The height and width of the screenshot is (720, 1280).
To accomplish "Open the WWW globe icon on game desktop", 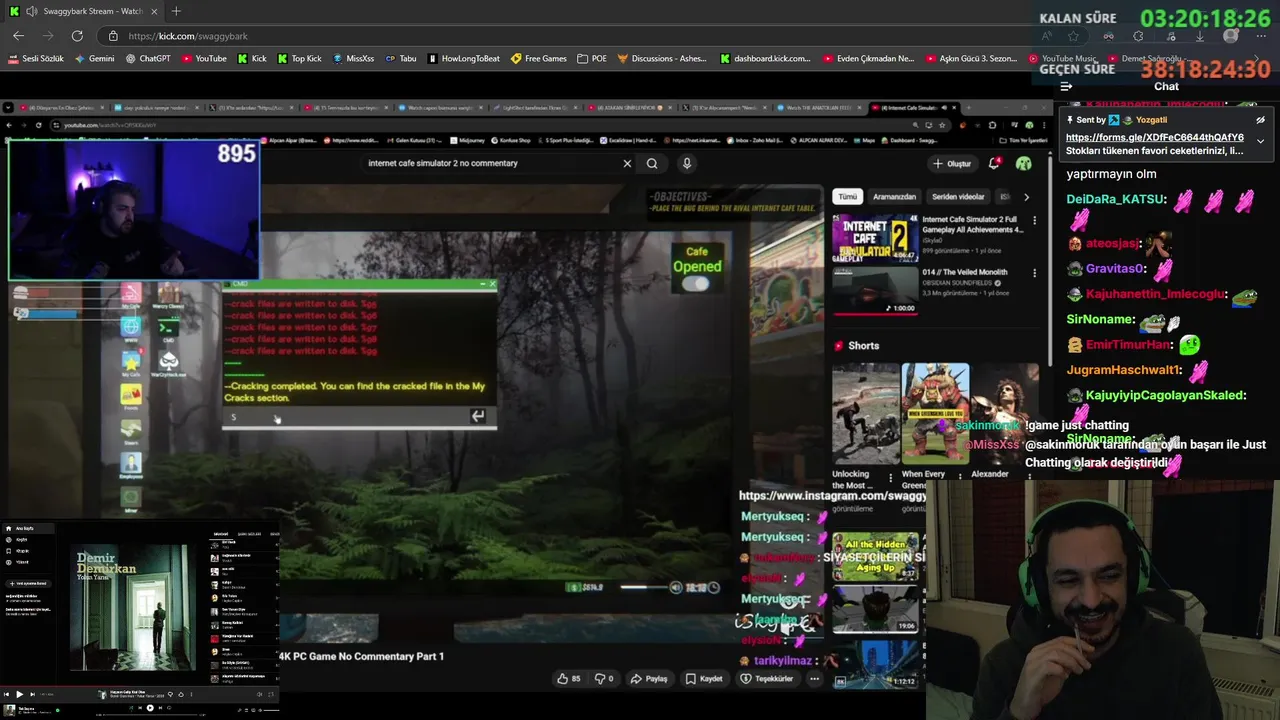I will click(x=131, y=327).
